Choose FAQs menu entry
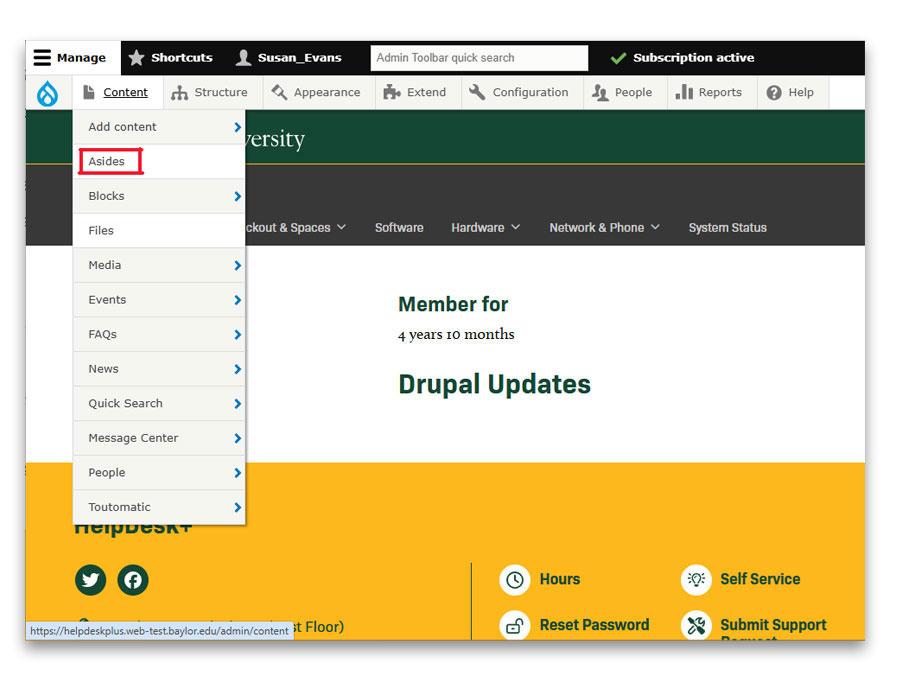Image resolution: width=900 pixels, height=677 pixels. (159, 334)
